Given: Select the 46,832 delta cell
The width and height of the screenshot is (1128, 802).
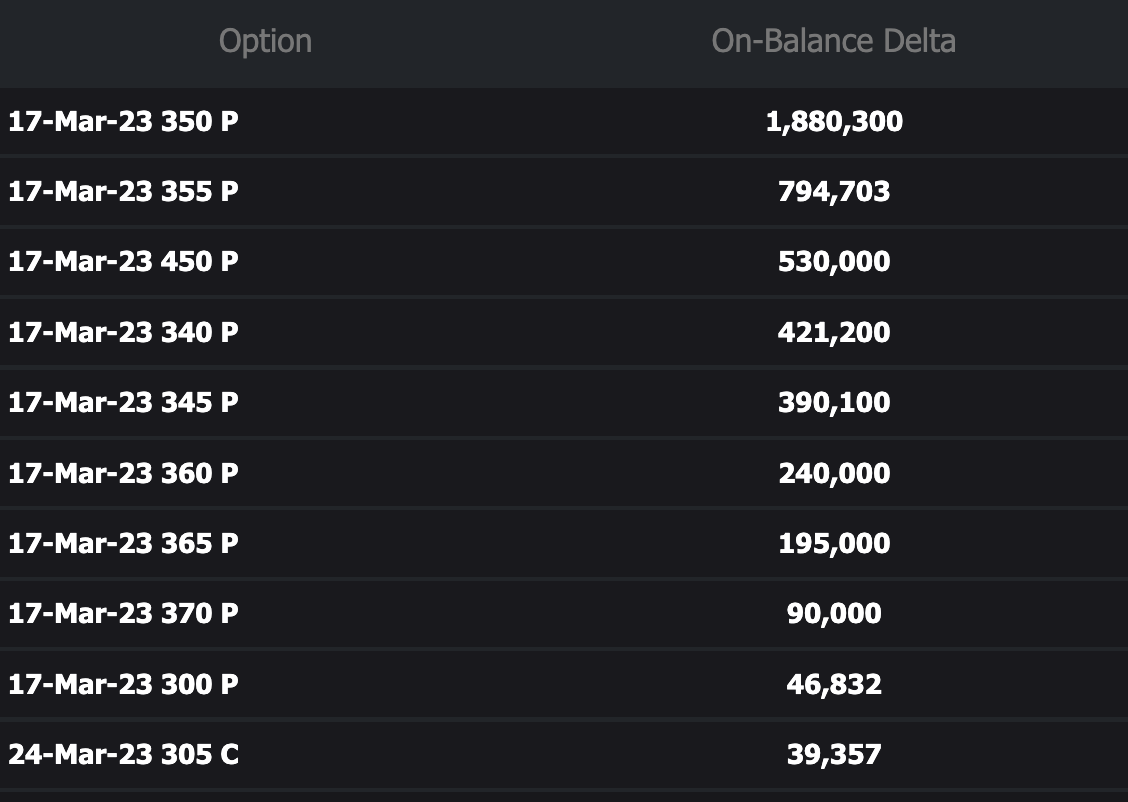Looking at the screenshot, I should tap(834, 684).
